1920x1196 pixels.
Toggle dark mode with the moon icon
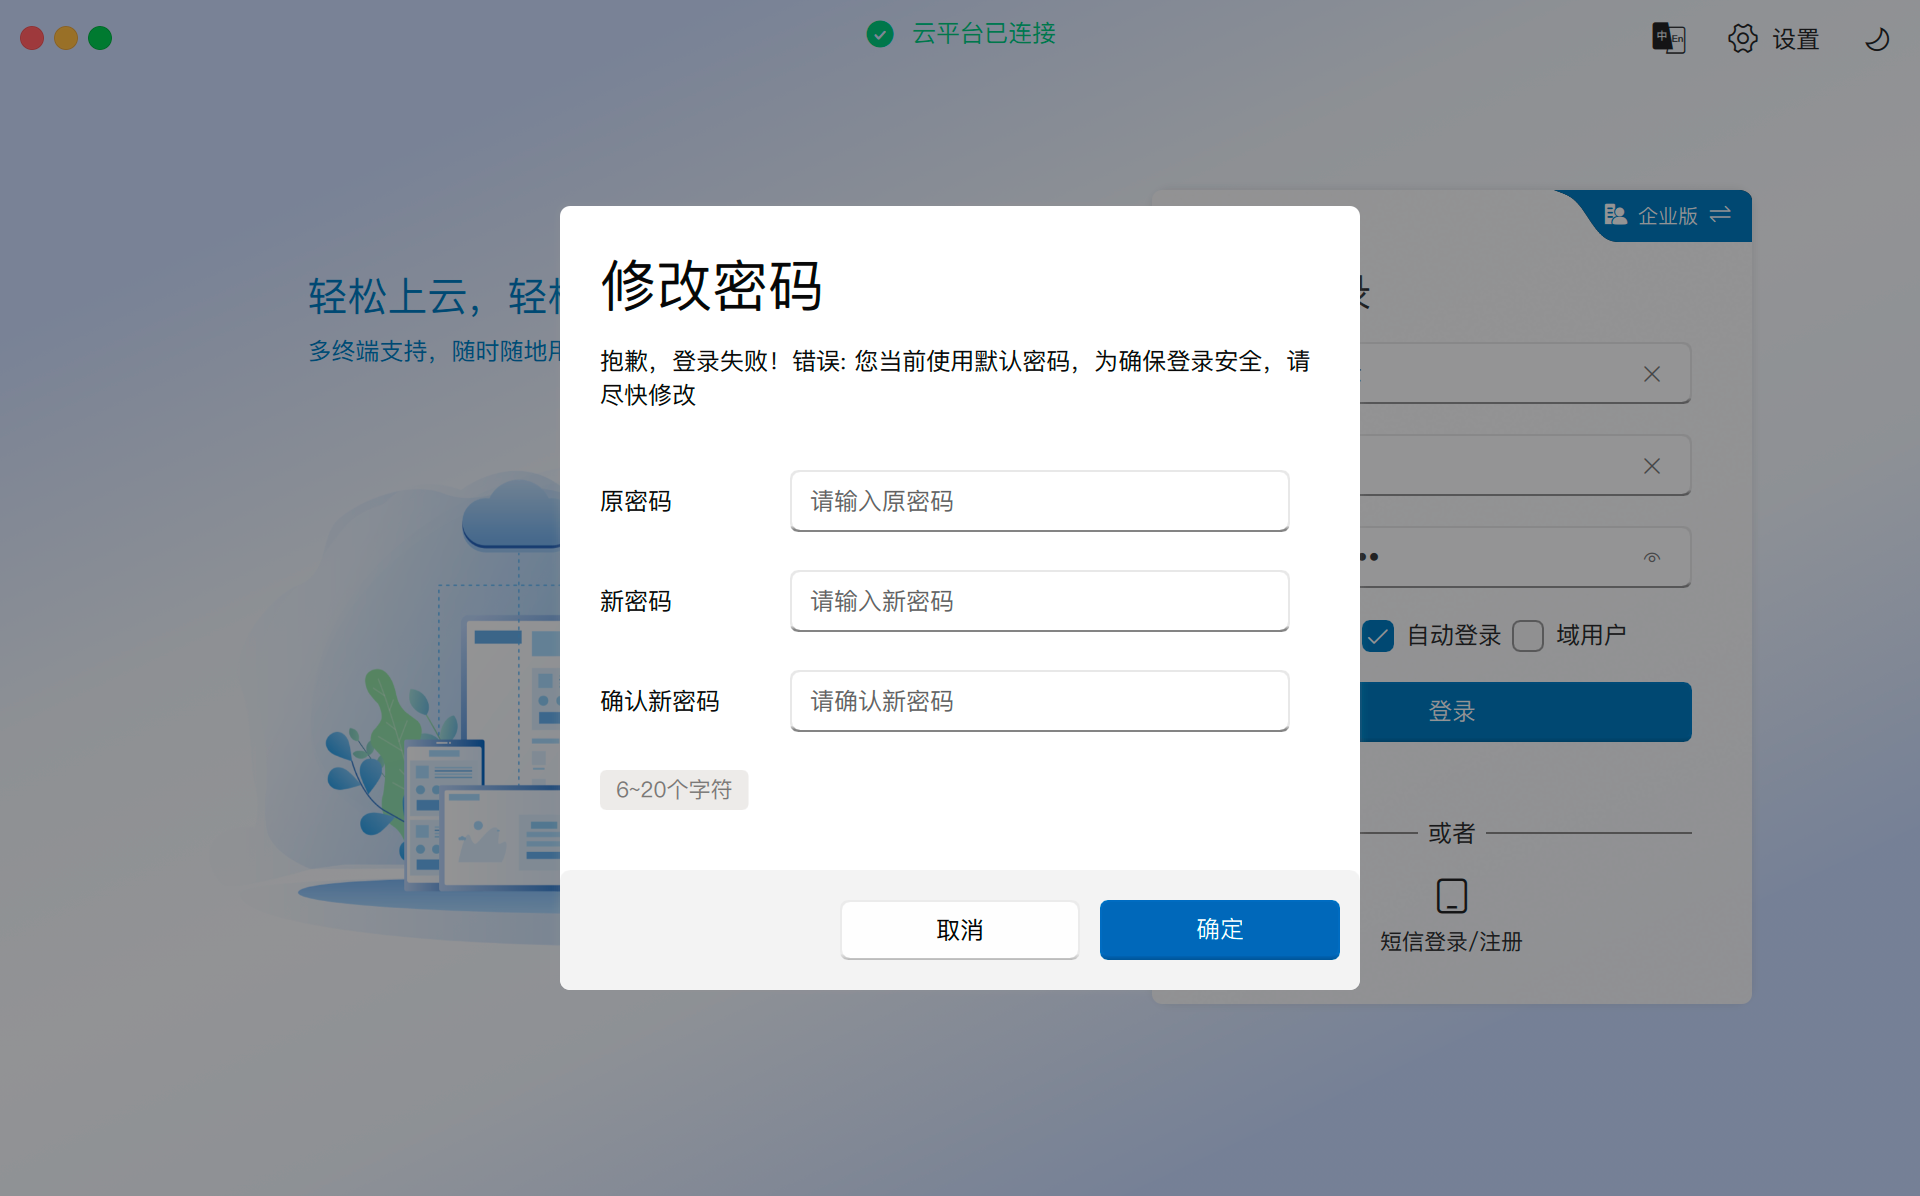pos(1876,38)
